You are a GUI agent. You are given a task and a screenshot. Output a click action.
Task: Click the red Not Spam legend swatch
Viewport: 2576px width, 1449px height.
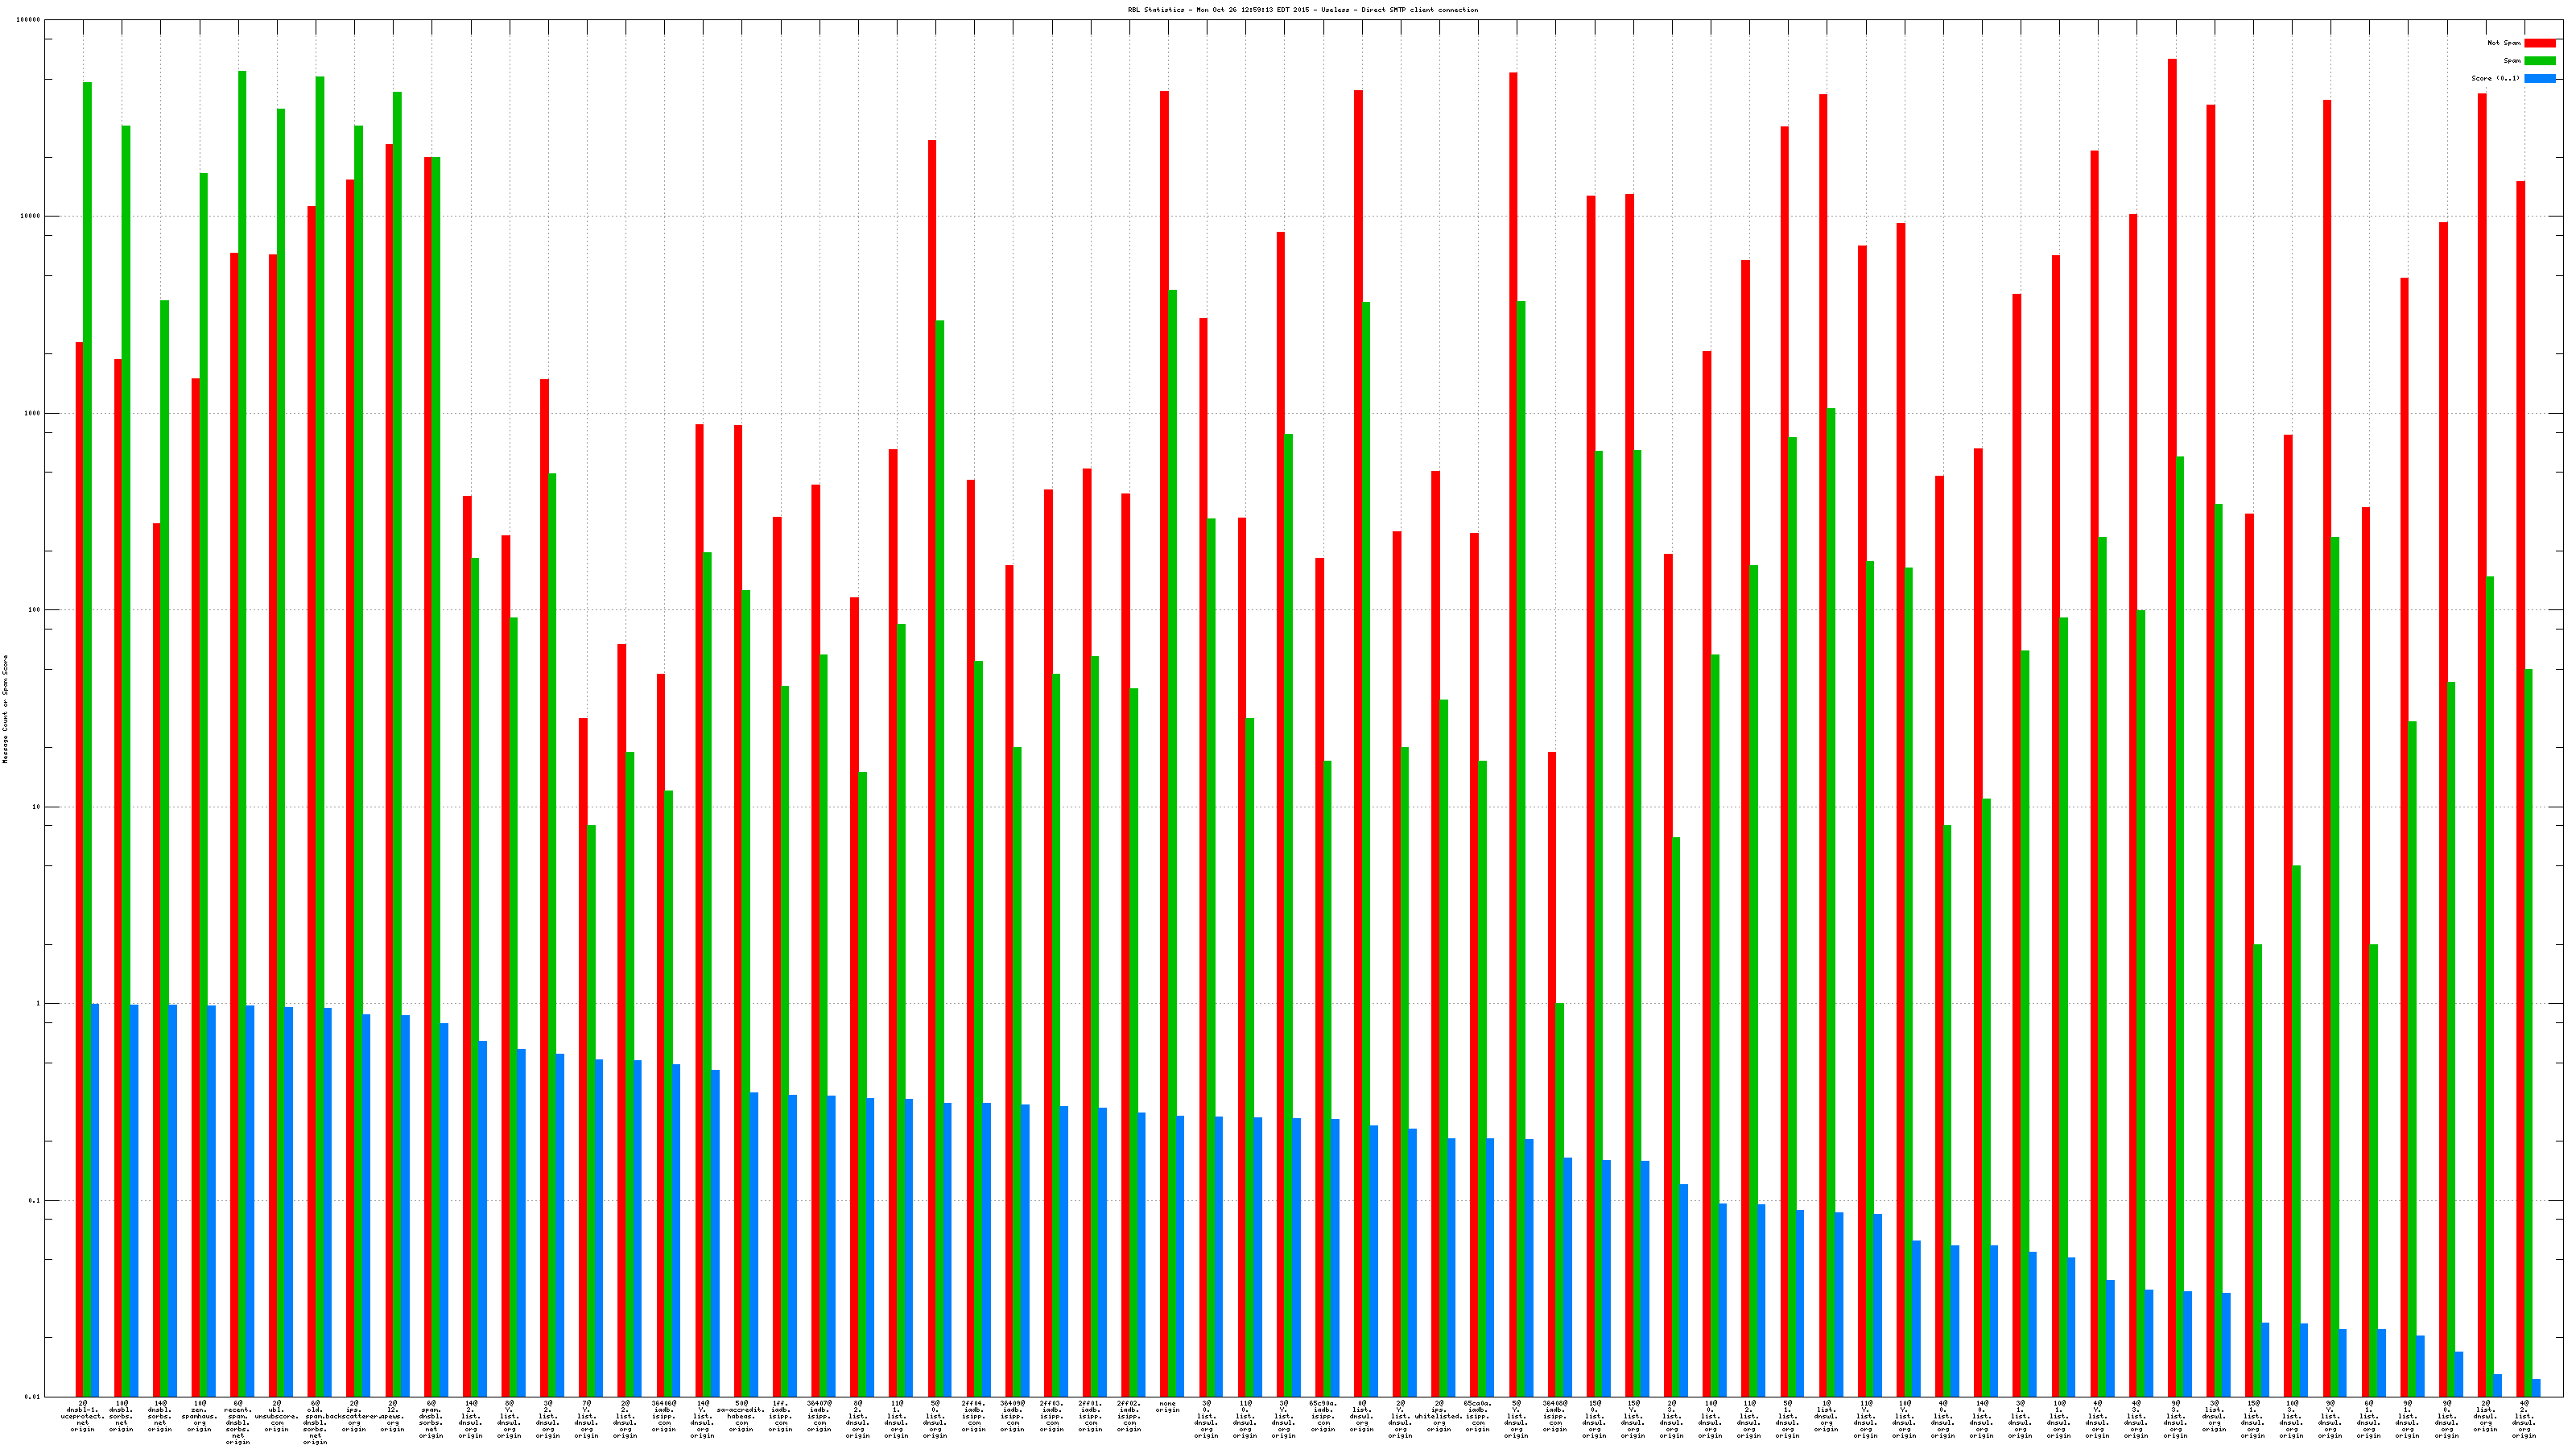[x=2539, y=43]
